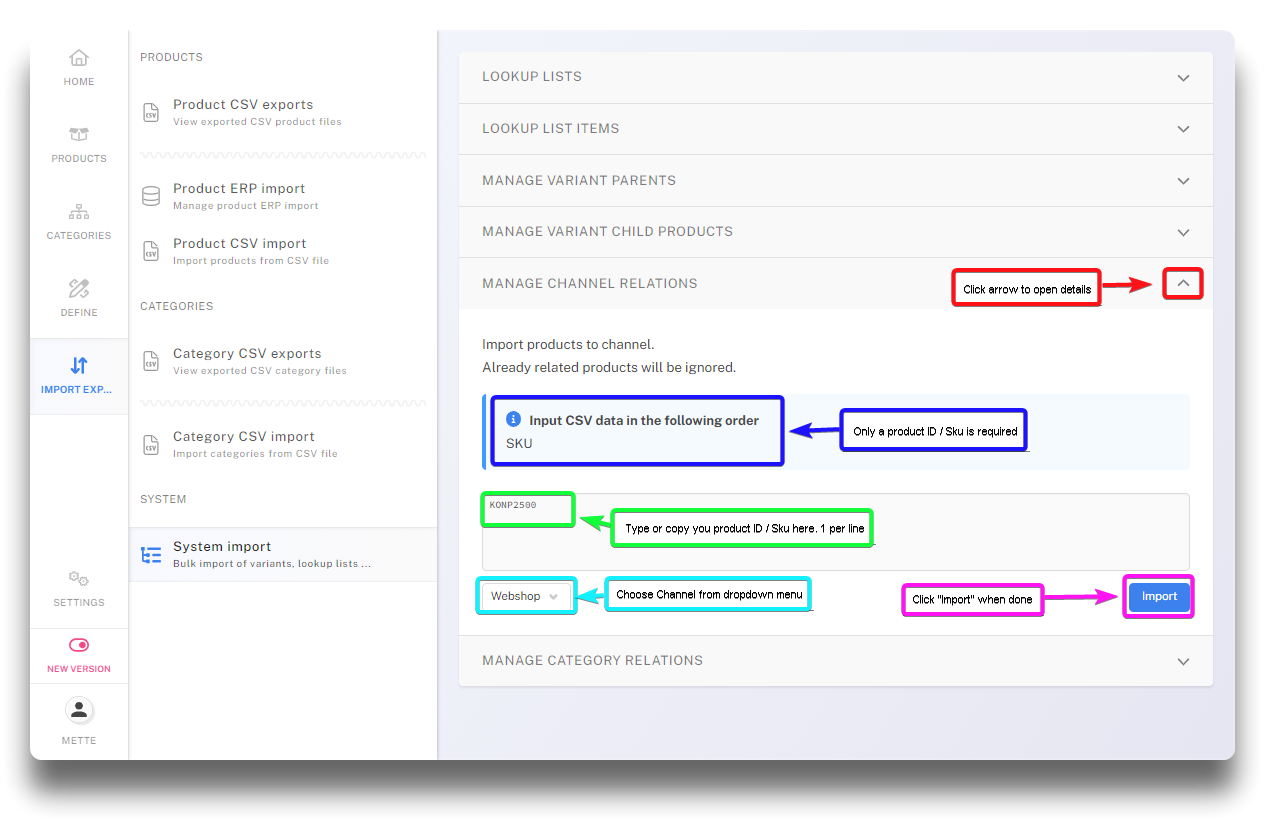This screenshot has height=822, width=1265.
Task: Click the Import Export arrows icon
Action: (79, 366)
